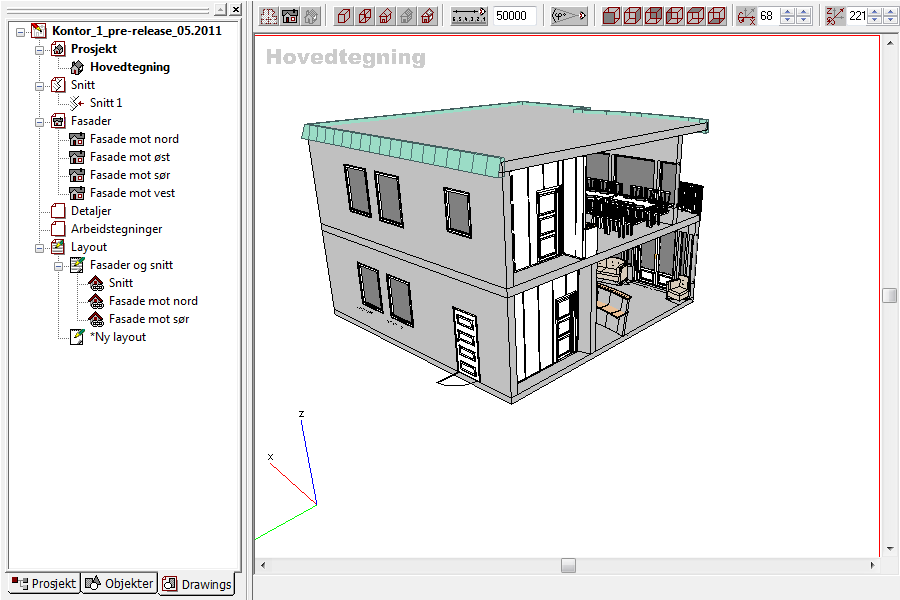This screenshot has width=900, height=600.
Task: Select the Detaljer tree folder
Action: point(91,211)
